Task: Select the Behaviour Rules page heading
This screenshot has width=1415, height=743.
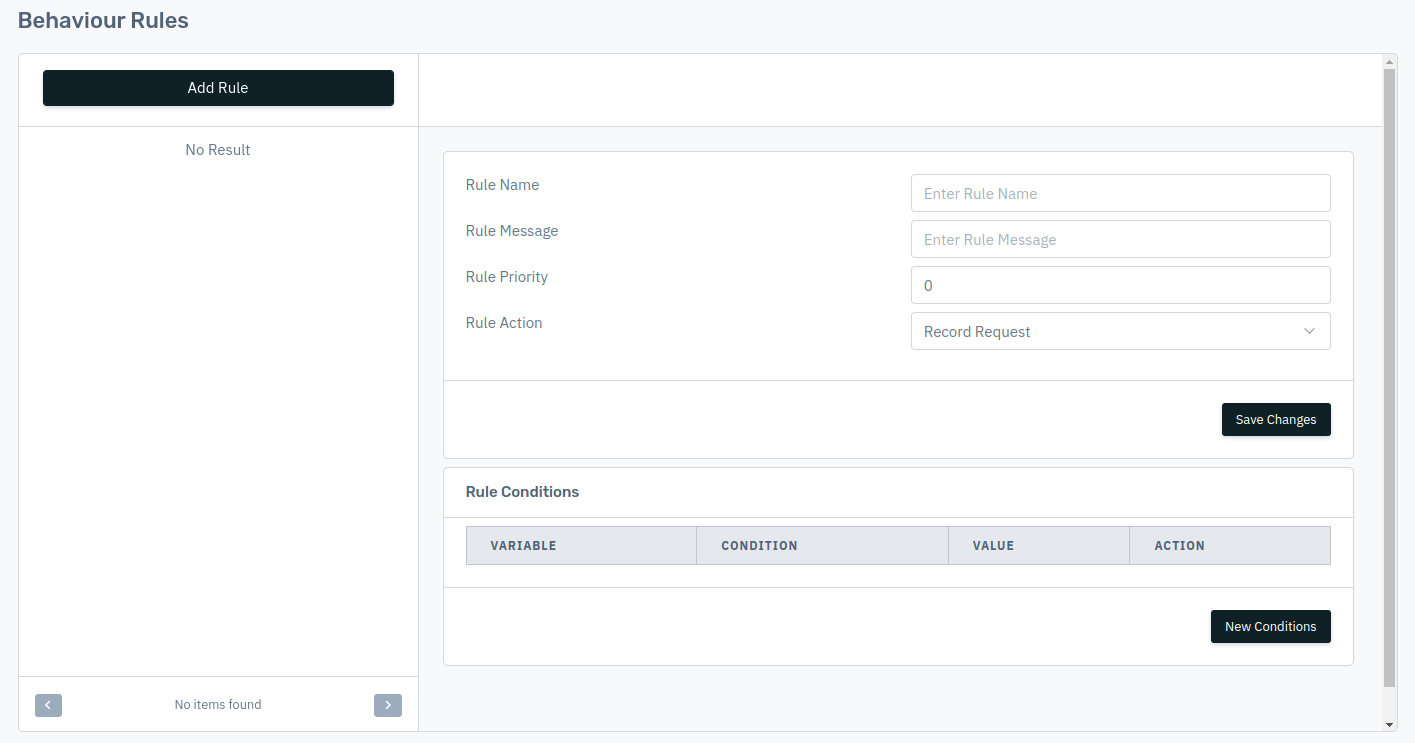Action: click(103, 20)
